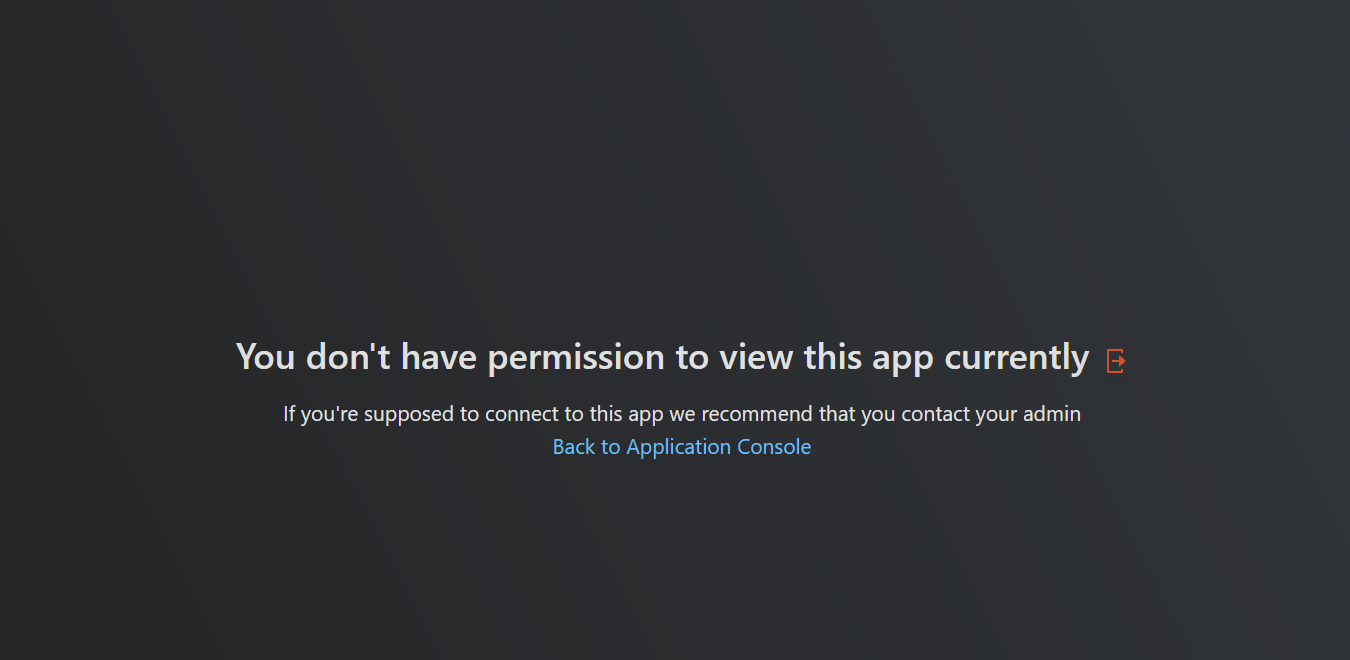The width and height of the screenshot is (1350, 660).
Task: Click the word "Application" in the link
Action: pyautogui.click(x=679, y=448)
